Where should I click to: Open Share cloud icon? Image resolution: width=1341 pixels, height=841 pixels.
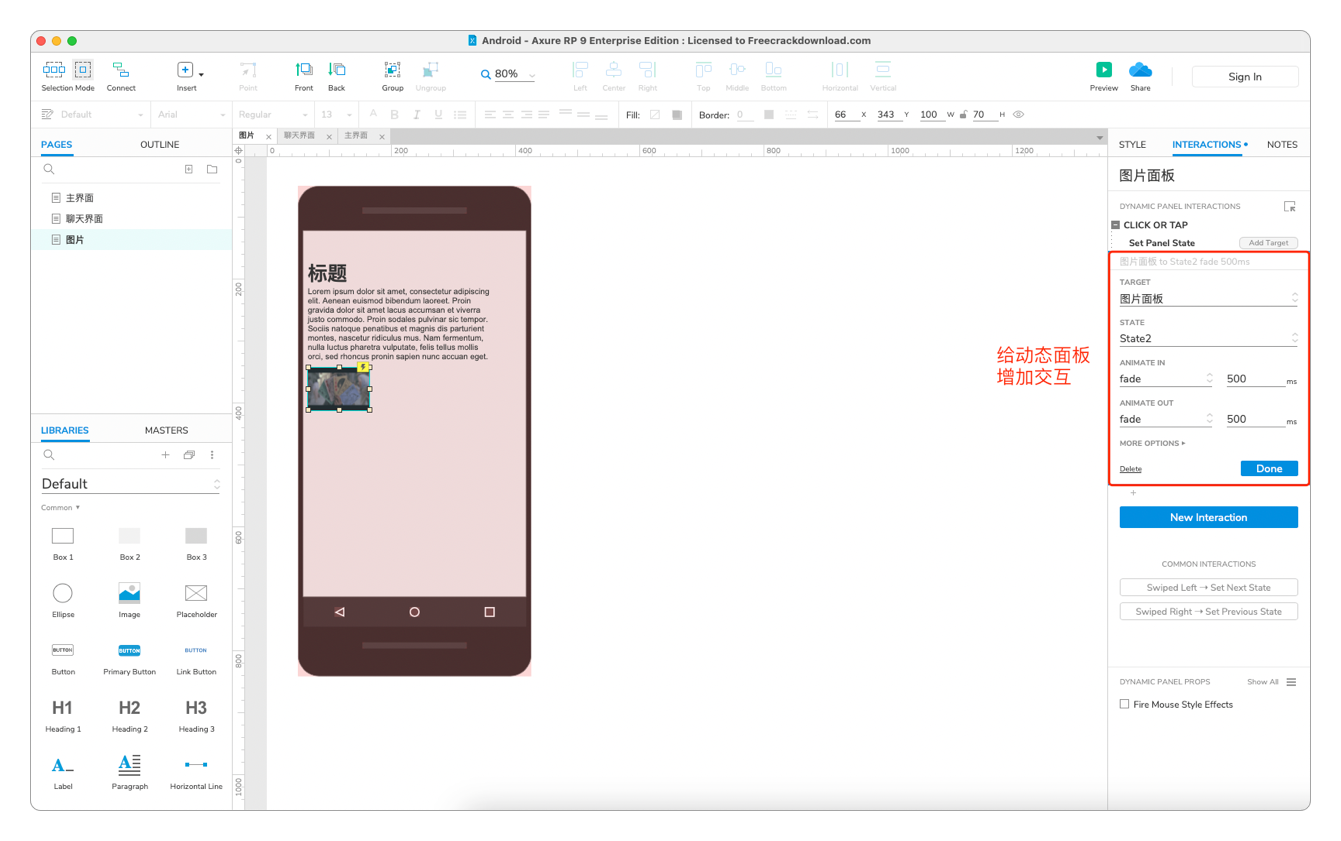click(x=1140, y=69)
